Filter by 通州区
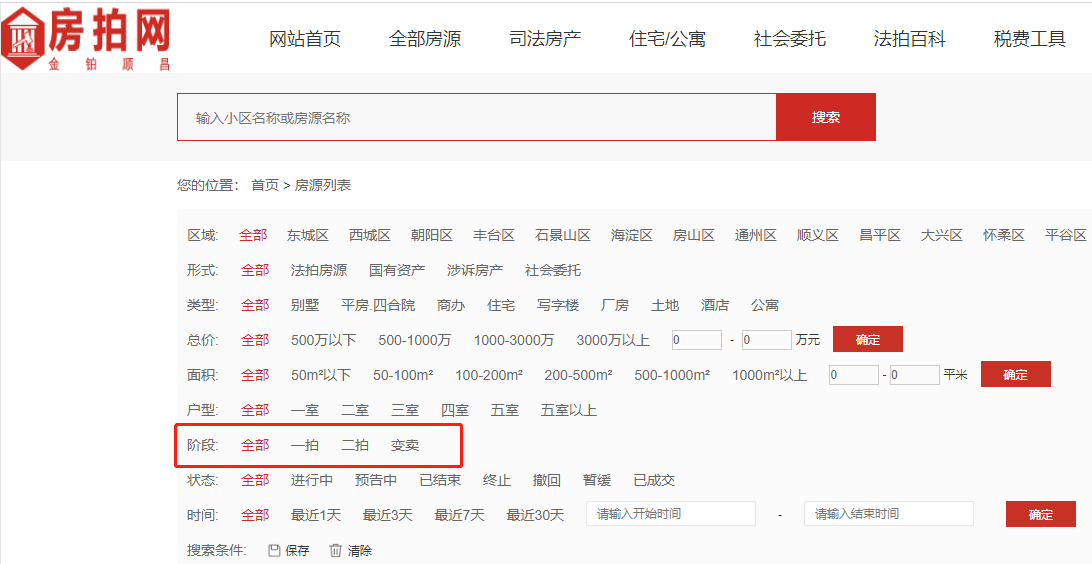 (756, 235)
